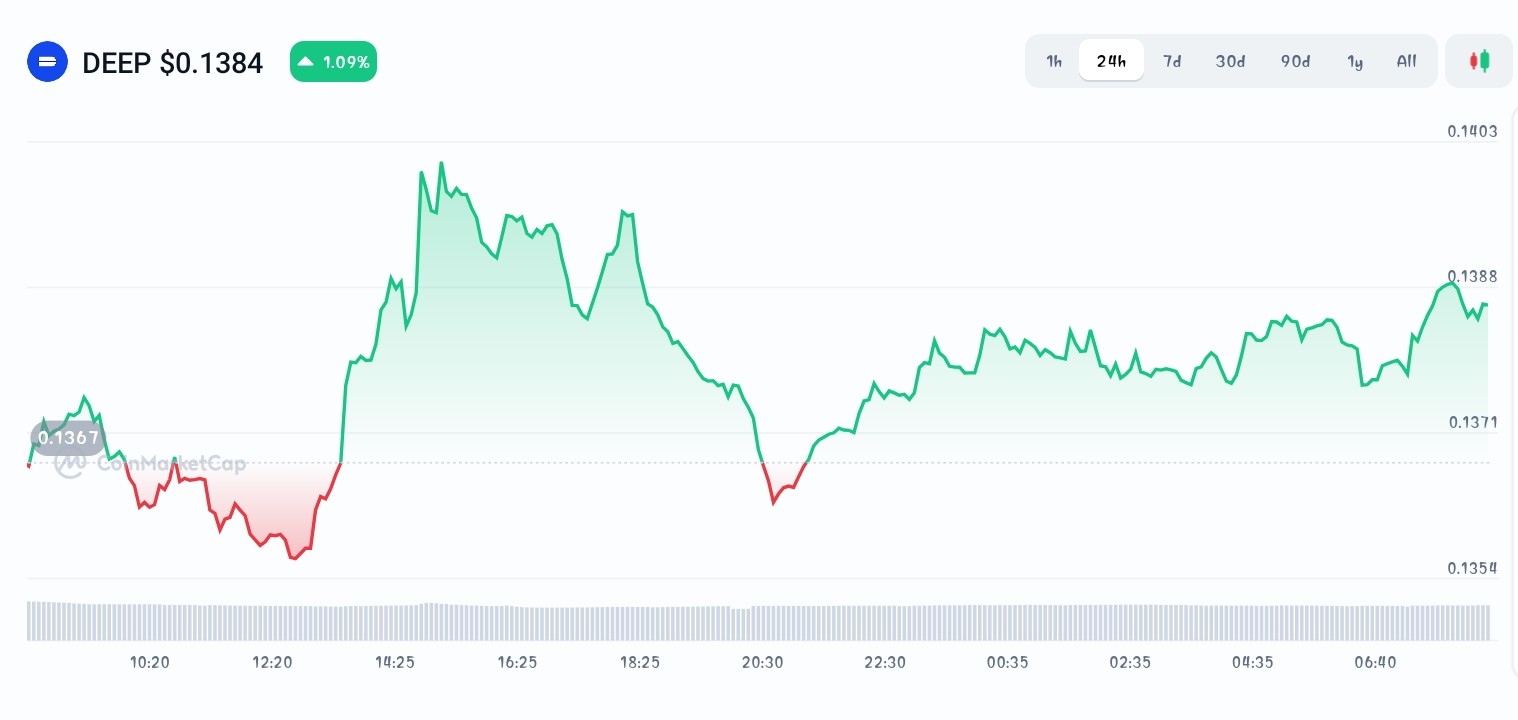Image resolution: width=1518 pixels, height=720 pixels.
Task: Click the green 1.09% change badge
Action: click(x=333, y=62)
